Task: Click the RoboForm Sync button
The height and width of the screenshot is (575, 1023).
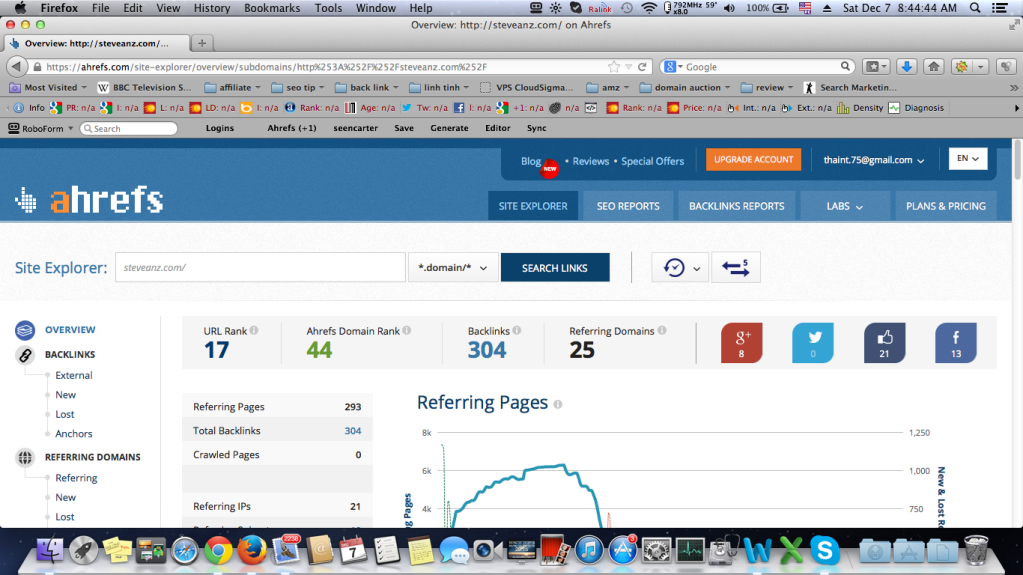Action: [536, 128]
